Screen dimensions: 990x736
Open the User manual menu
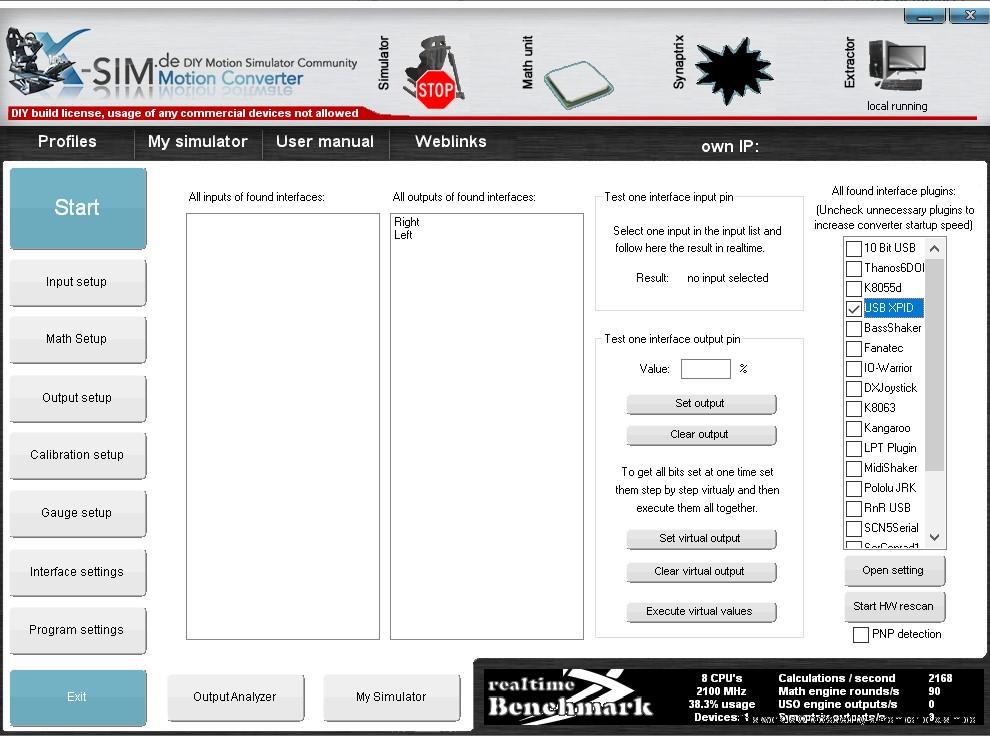(325, 142)
